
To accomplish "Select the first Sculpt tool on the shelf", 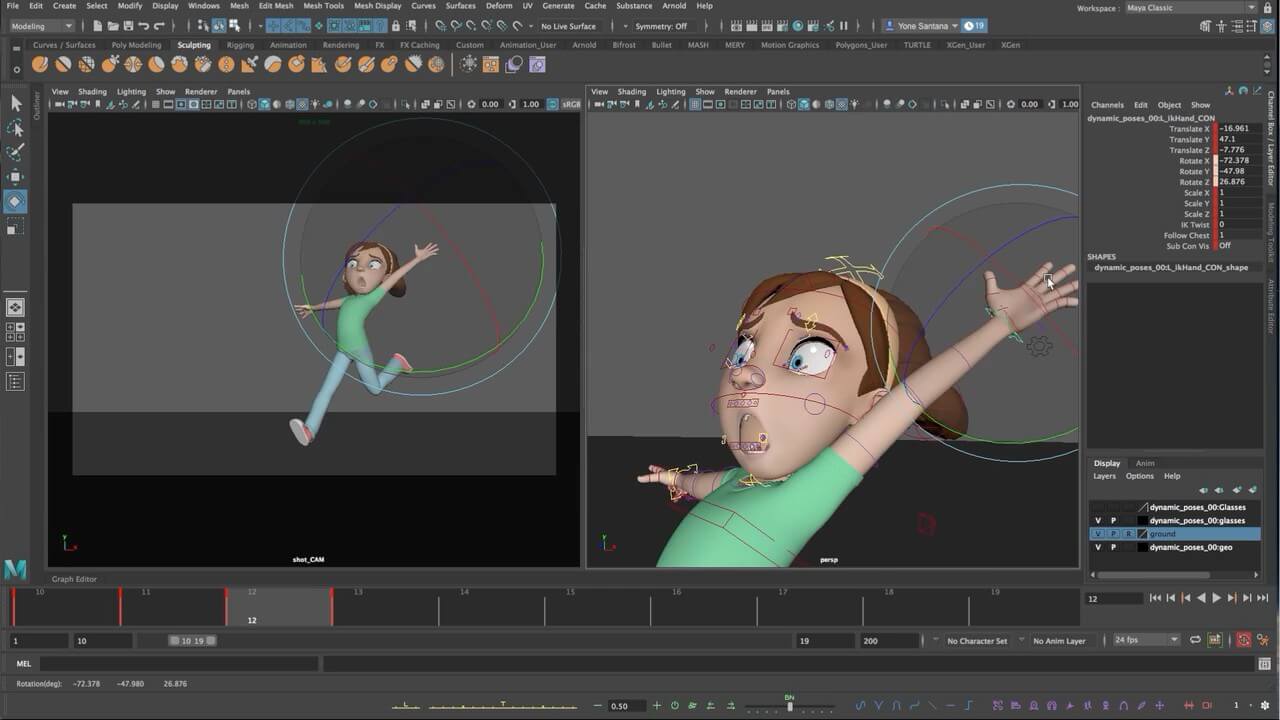I will 40,64.
